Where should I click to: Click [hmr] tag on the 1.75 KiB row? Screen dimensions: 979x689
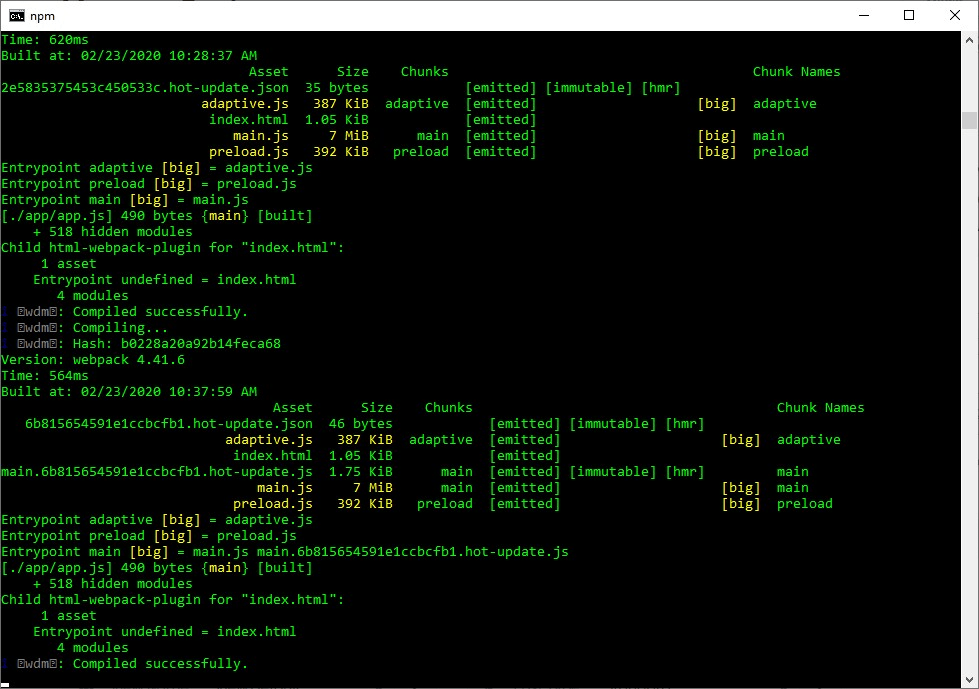685,471
